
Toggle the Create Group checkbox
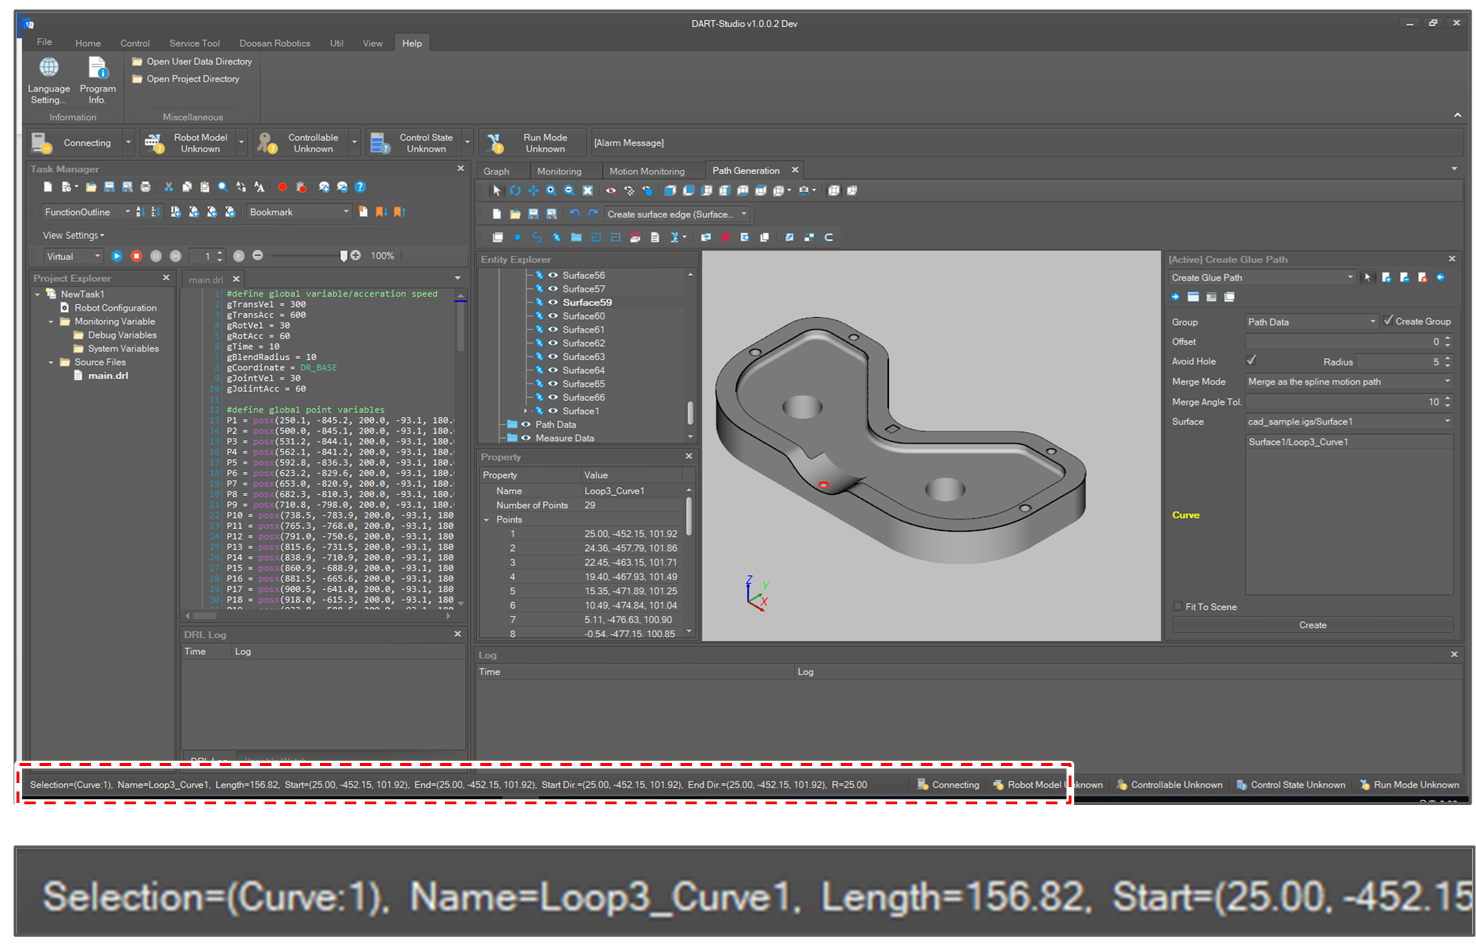click(1388, 321)
